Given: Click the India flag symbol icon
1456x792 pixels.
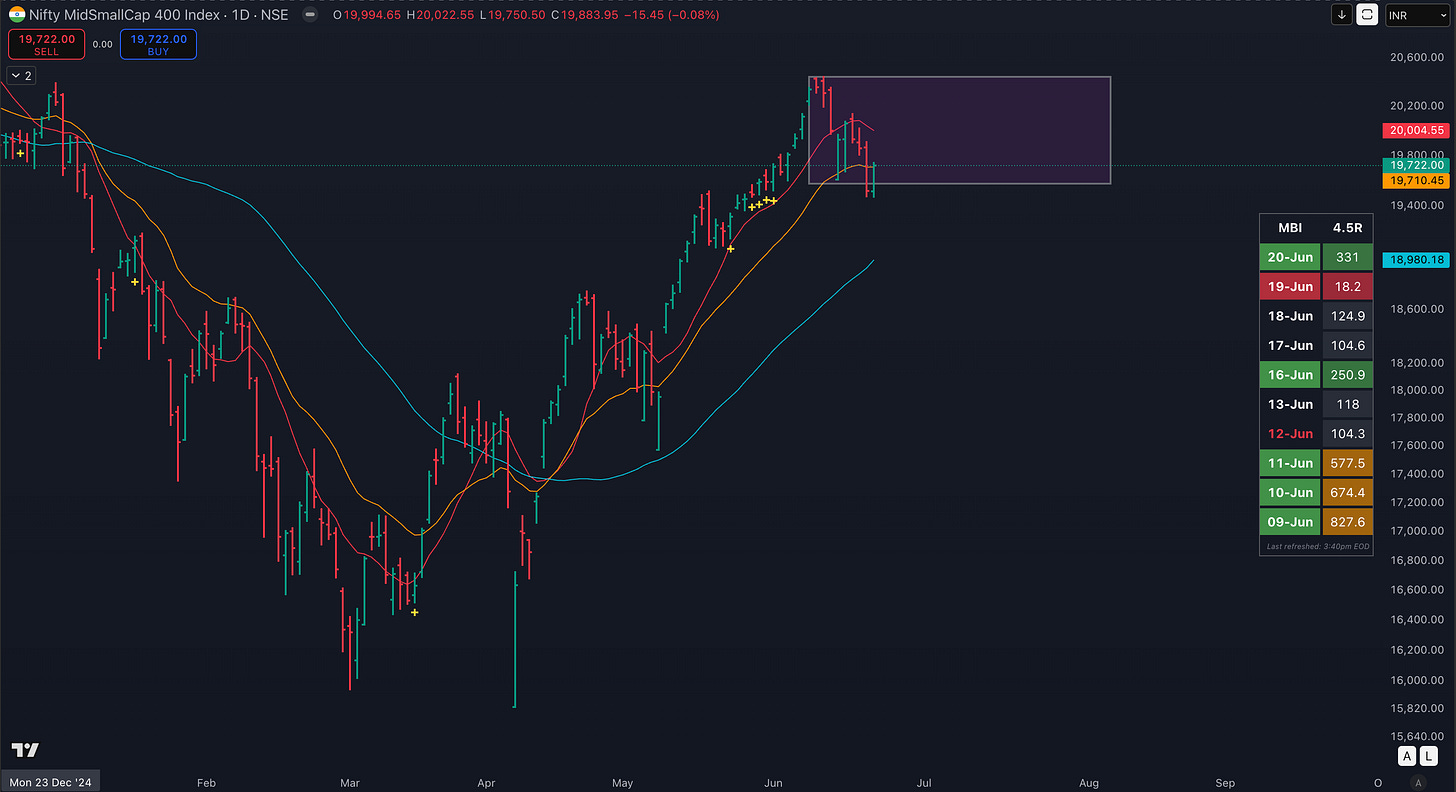Looking at the screenshot, I should 16,14.
